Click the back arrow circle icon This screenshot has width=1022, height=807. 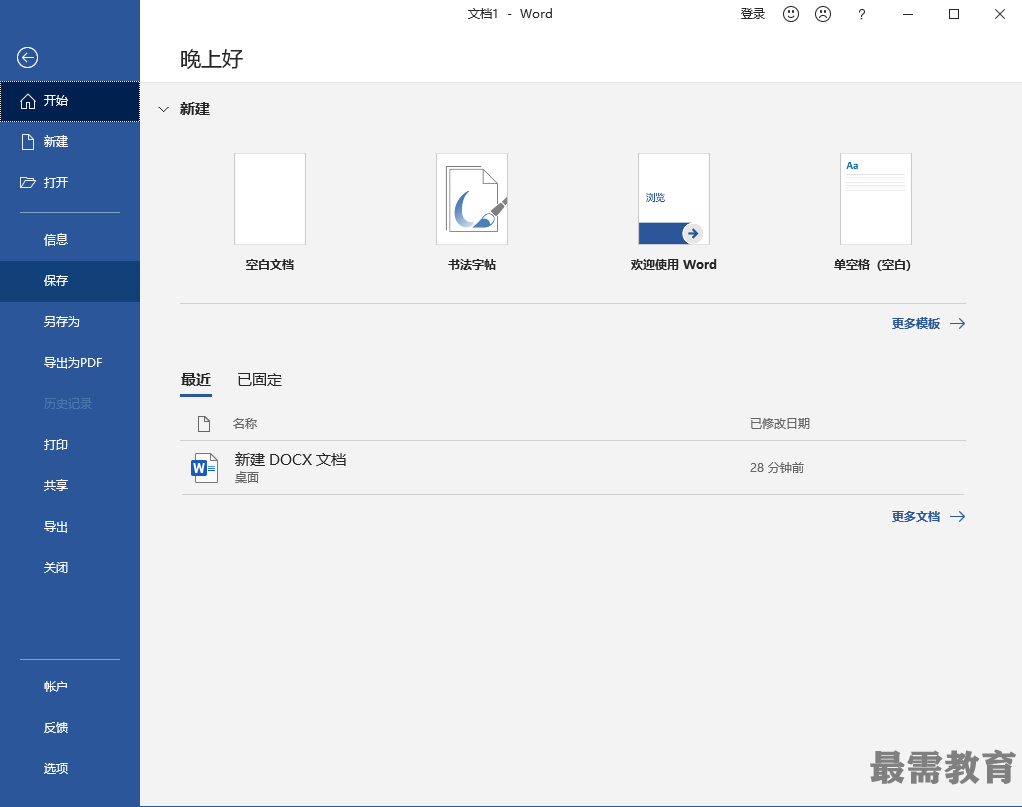(x=27, y=57)
